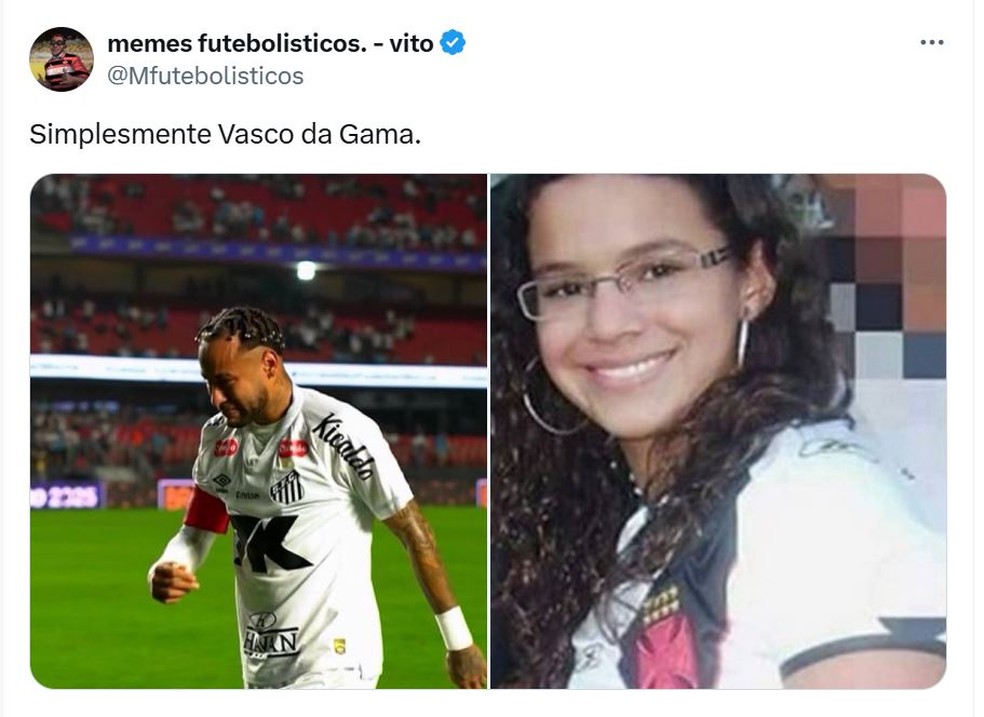Image resolution: width=984 pixels, height=717 pixels.
Task: Visit the @Mfutebolisticos handle link
Action: (206, 76)
